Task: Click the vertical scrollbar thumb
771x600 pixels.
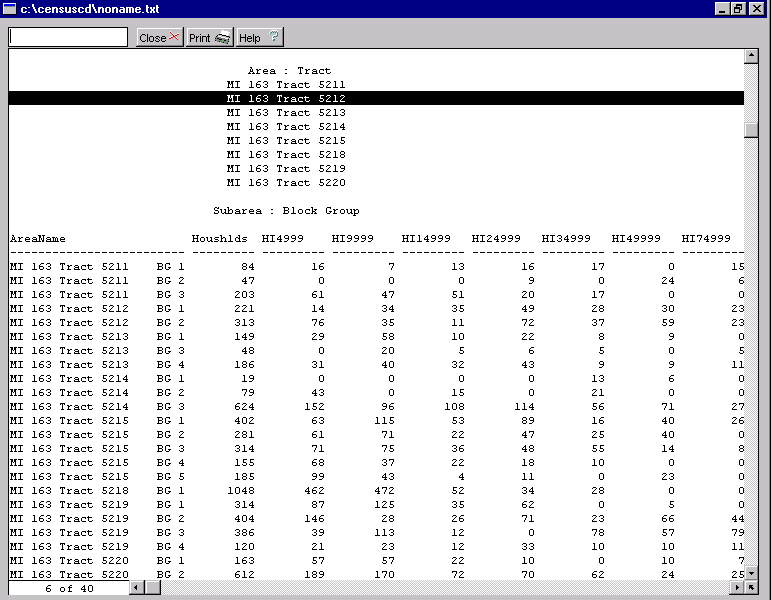Action: 751,130
